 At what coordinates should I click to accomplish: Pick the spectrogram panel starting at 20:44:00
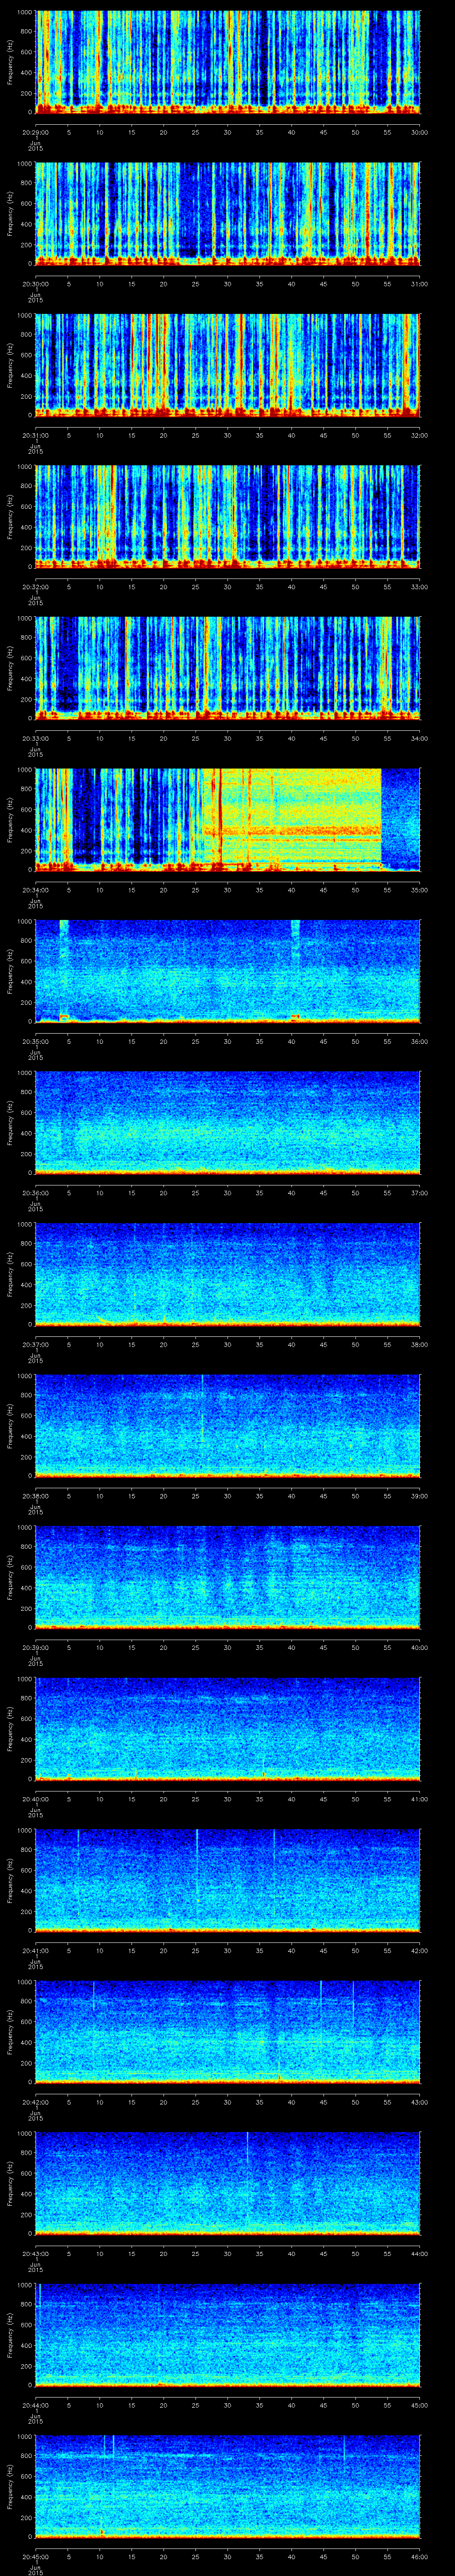pyautogui.click(x=227, y=2334)
